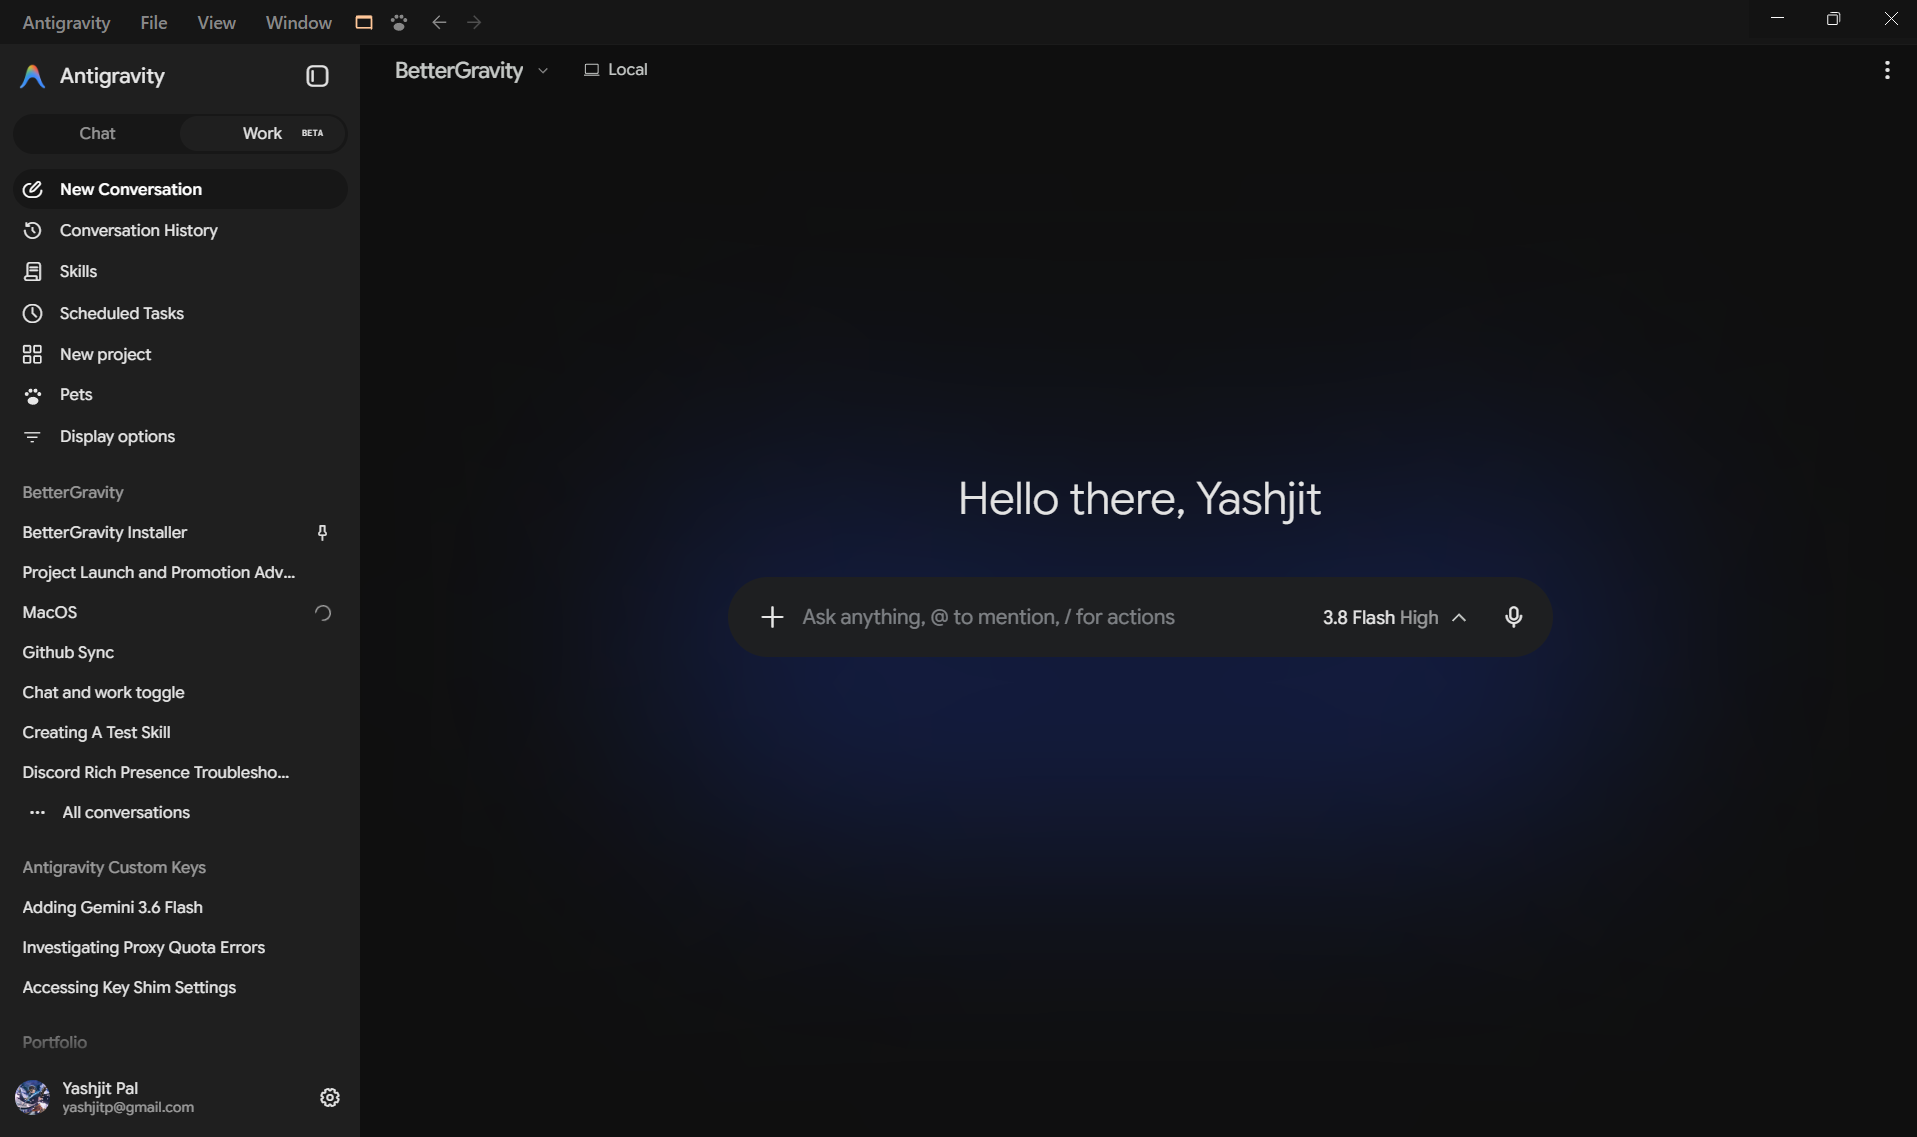Open the folder icon in the title bar
Image resolution: width=1917 pixels, height=1137 pixels.
pyautogui.click(x=364, y=22)
